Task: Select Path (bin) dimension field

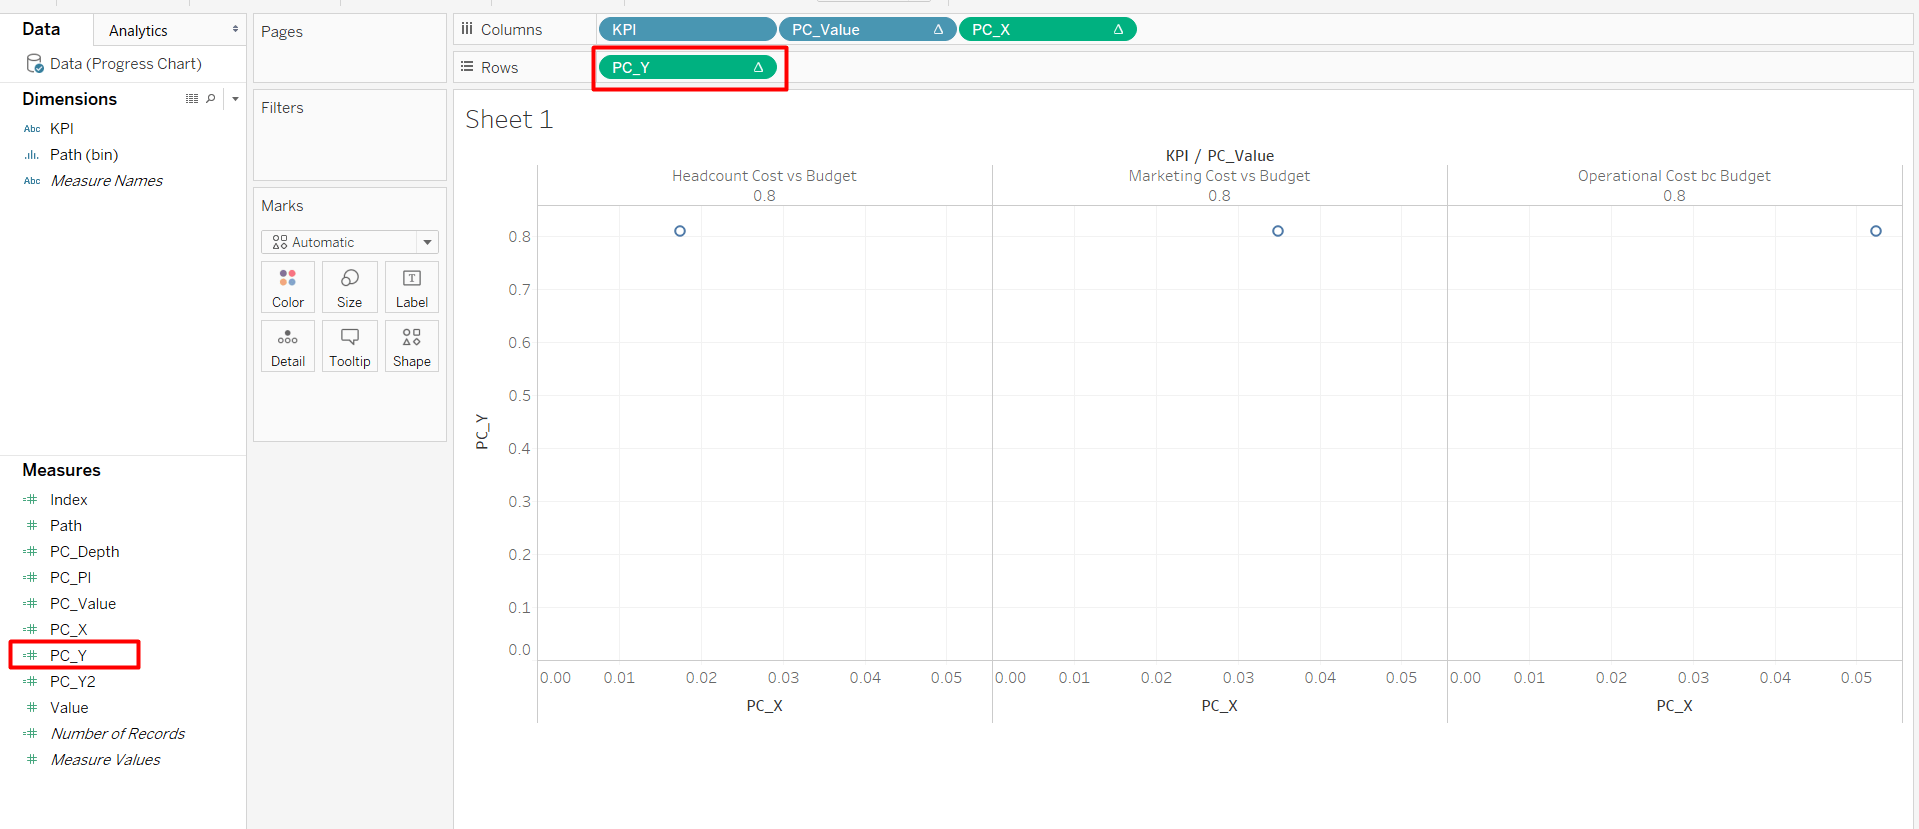Action: (x=84, y=155)
